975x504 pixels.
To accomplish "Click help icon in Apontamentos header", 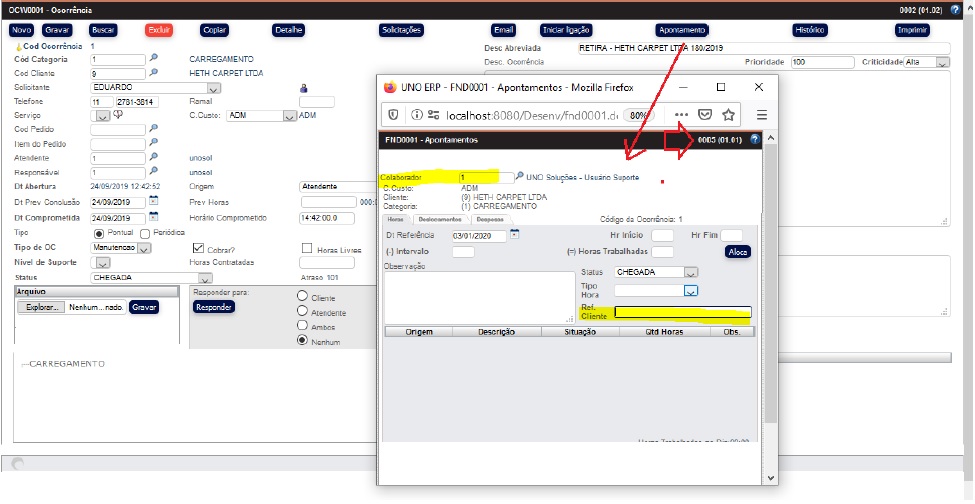I will click(754, 140).
